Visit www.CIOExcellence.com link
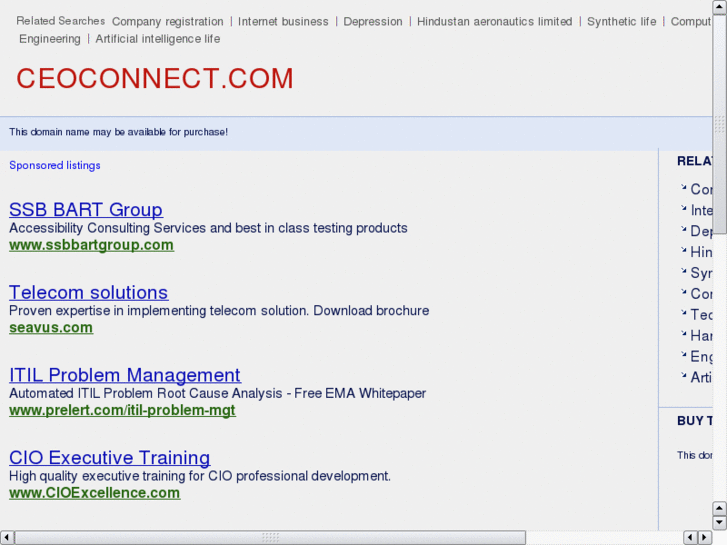The height and width of the screenshot is (545, 727). pos(95,493)
